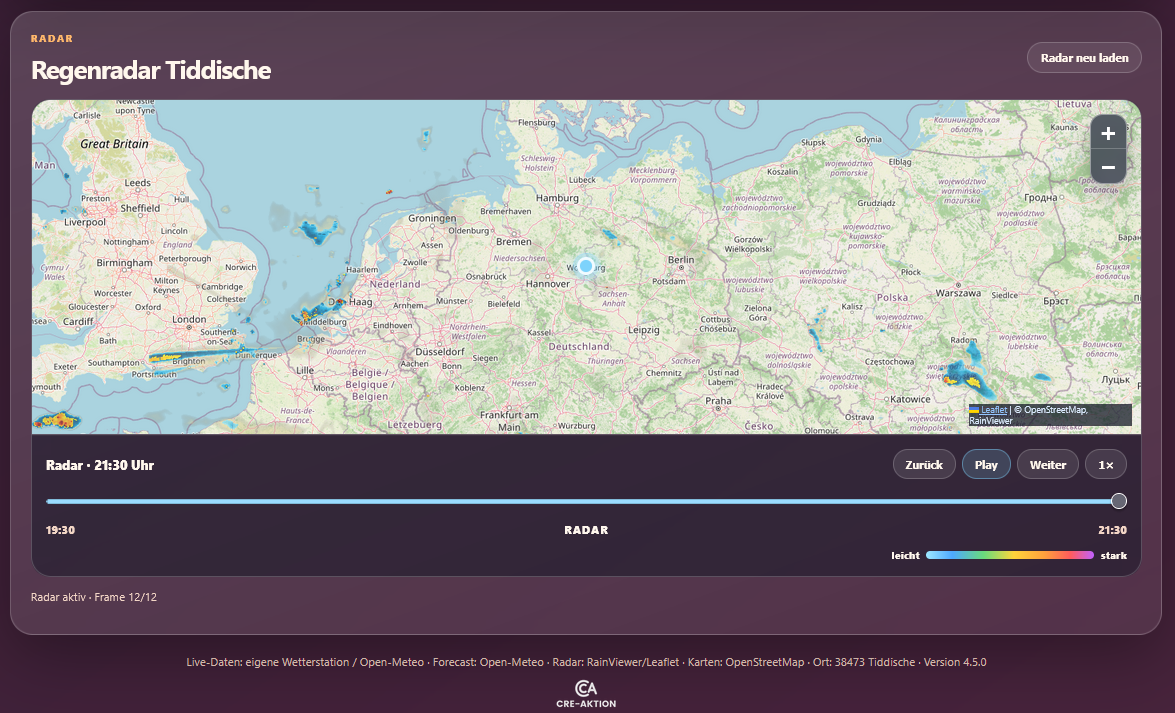Click the leicht–stark intensity color legend
1175x713 pixels.
pyautogui.click(x=1009, y=556)
